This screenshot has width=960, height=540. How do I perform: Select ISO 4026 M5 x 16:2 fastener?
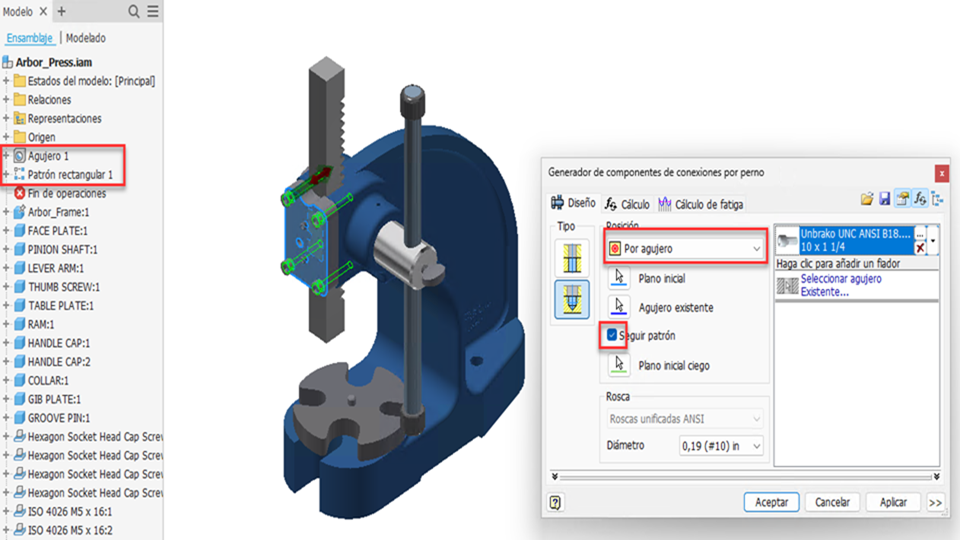tap(70, 530)
